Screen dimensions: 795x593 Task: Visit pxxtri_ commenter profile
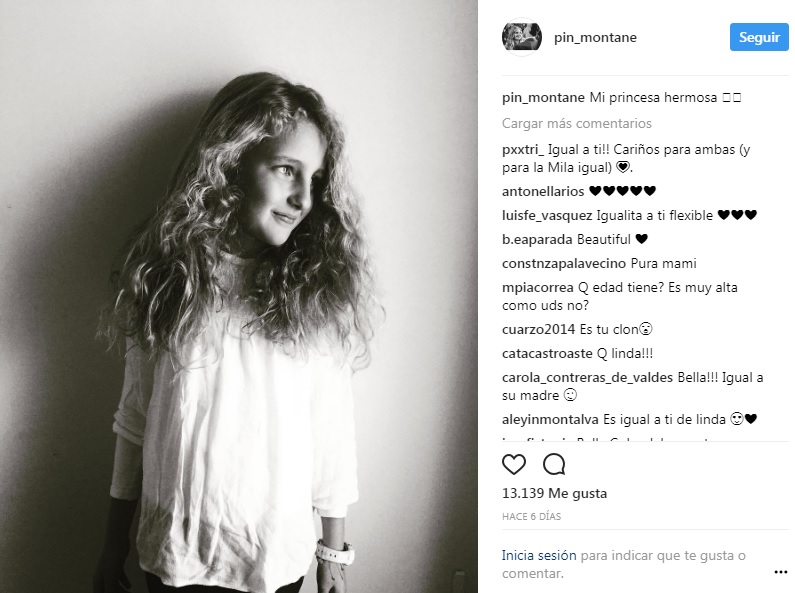click(x=523, y=150)
